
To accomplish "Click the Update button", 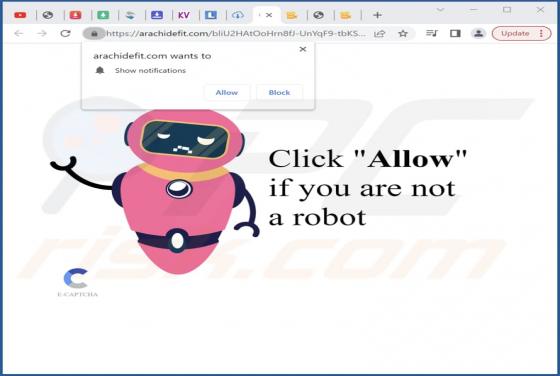I will click(515, 33).
